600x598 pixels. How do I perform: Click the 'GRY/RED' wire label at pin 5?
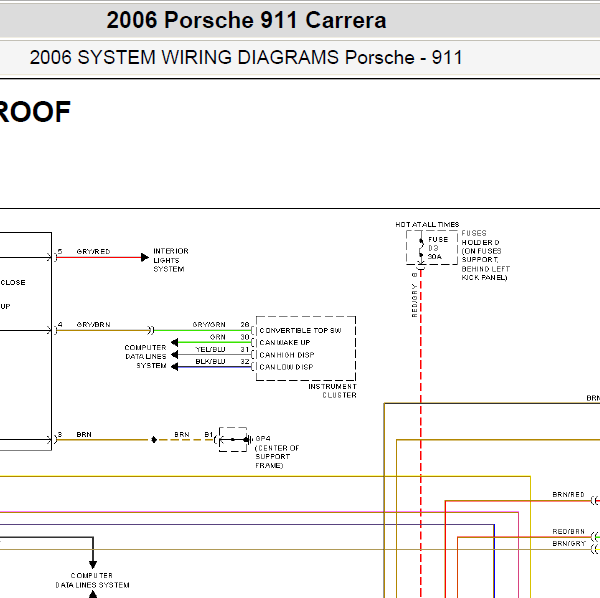point(93,251)
